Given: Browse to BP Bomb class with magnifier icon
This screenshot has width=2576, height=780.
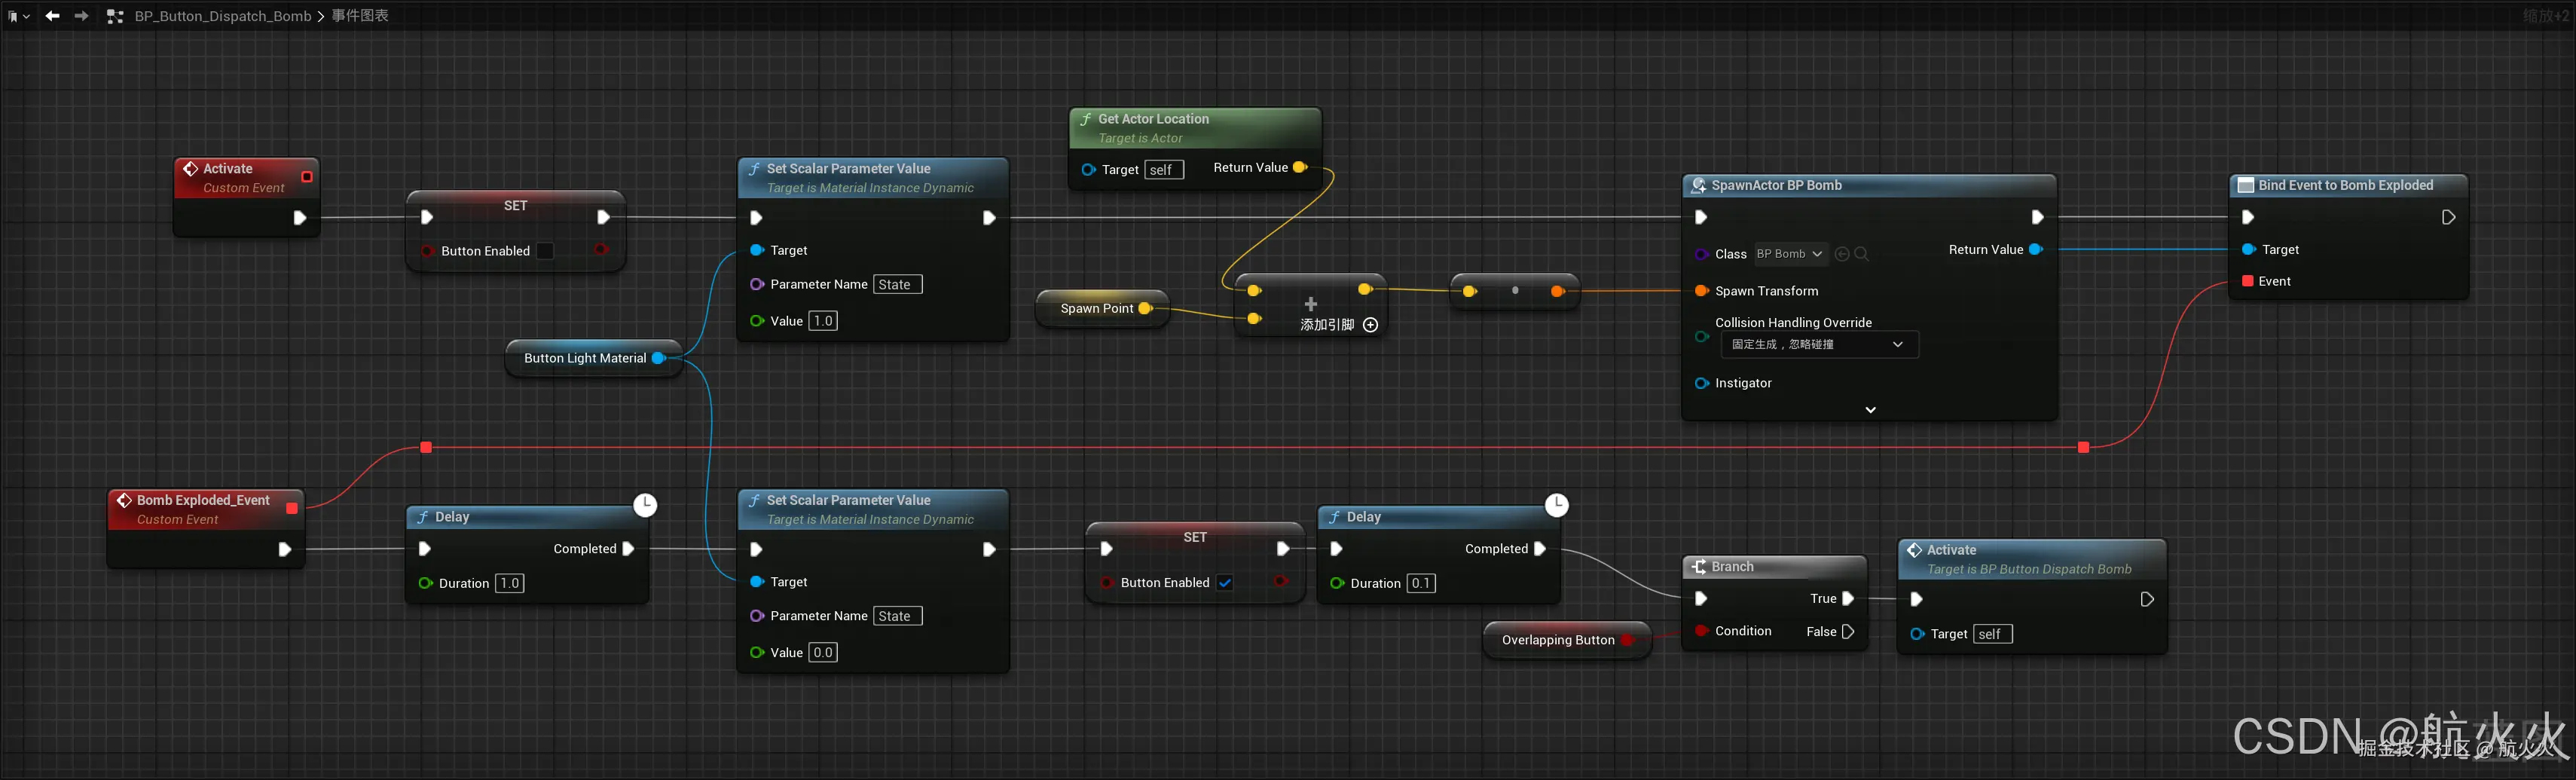Looking at the screenshot, I should [x=1861, y=254].
